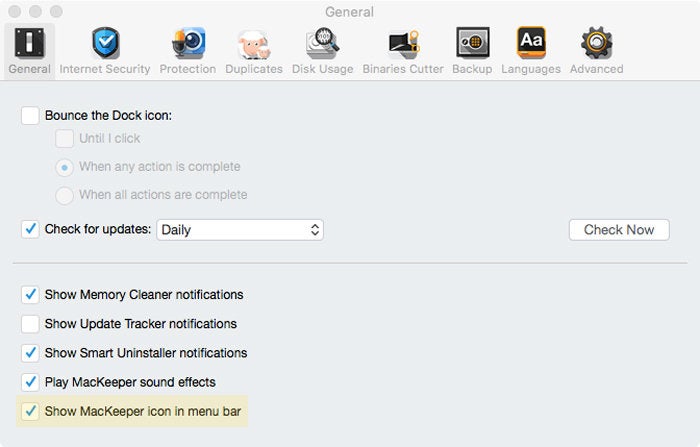Close the General preferences window
Image resolution: width=700 pixels, height=447 pixels.
tap(15, 11)
